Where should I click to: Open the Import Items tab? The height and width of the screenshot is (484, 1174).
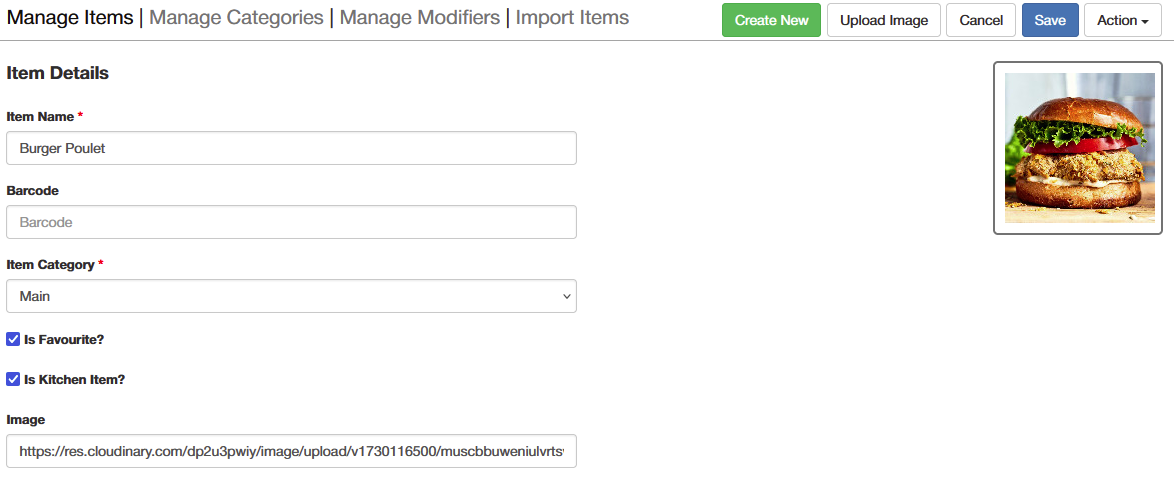572,17
